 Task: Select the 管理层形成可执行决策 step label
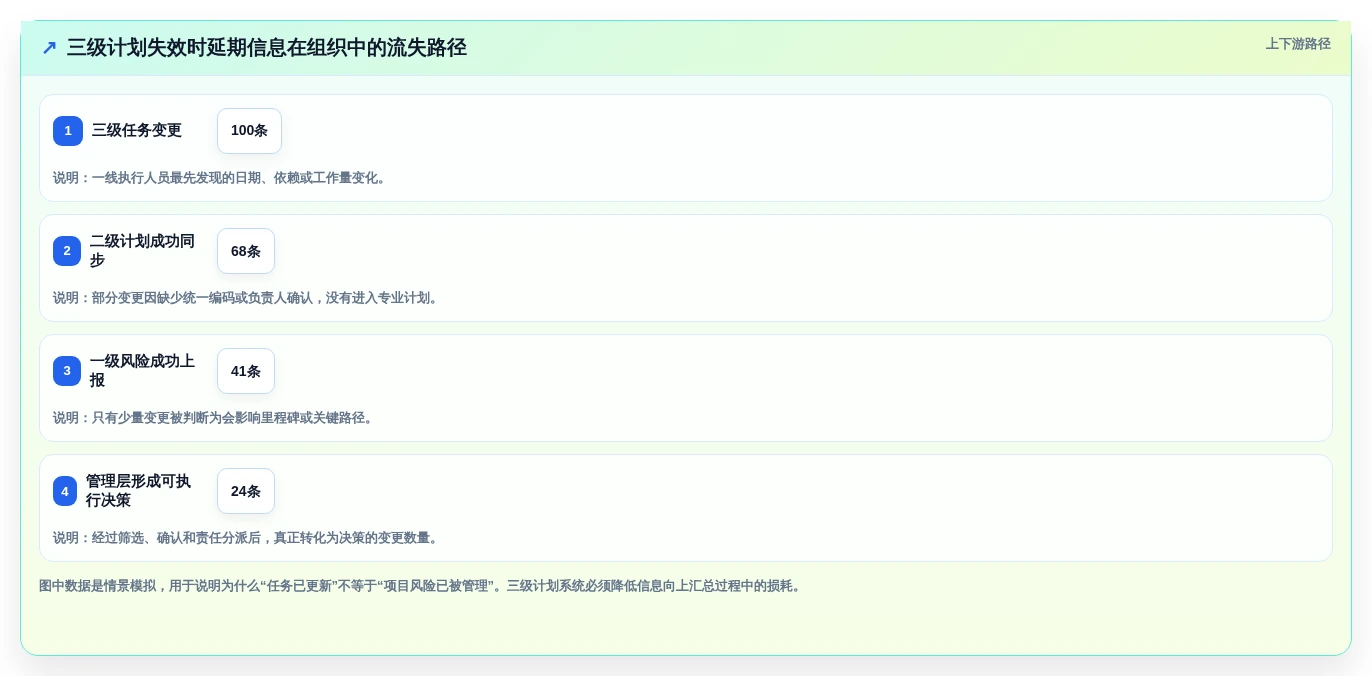[139, 491]
